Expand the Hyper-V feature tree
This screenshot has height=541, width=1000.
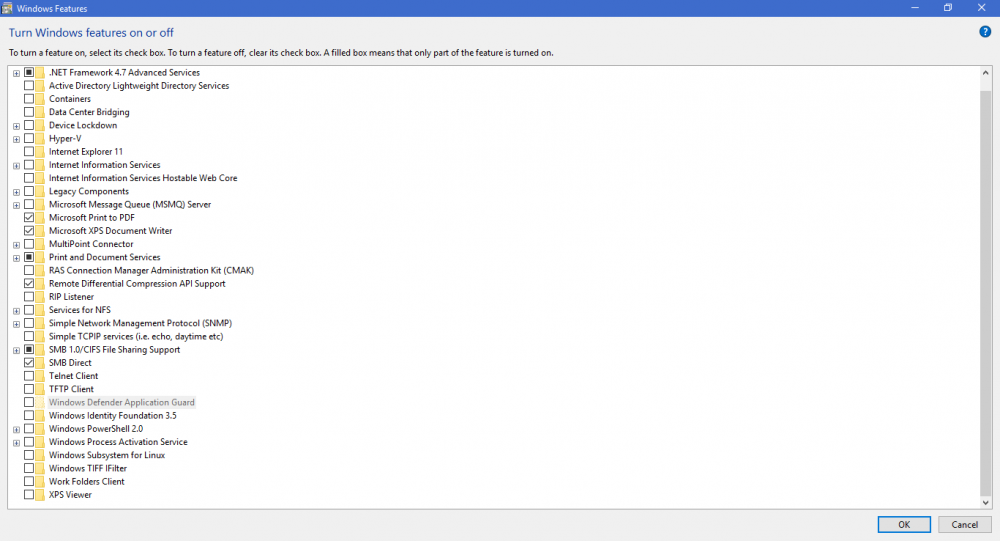coord(16,139)
